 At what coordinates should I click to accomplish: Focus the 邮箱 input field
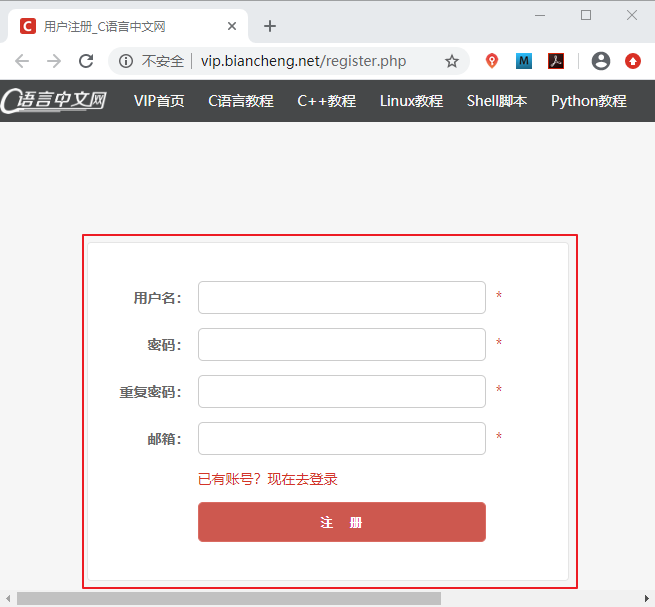342,439
